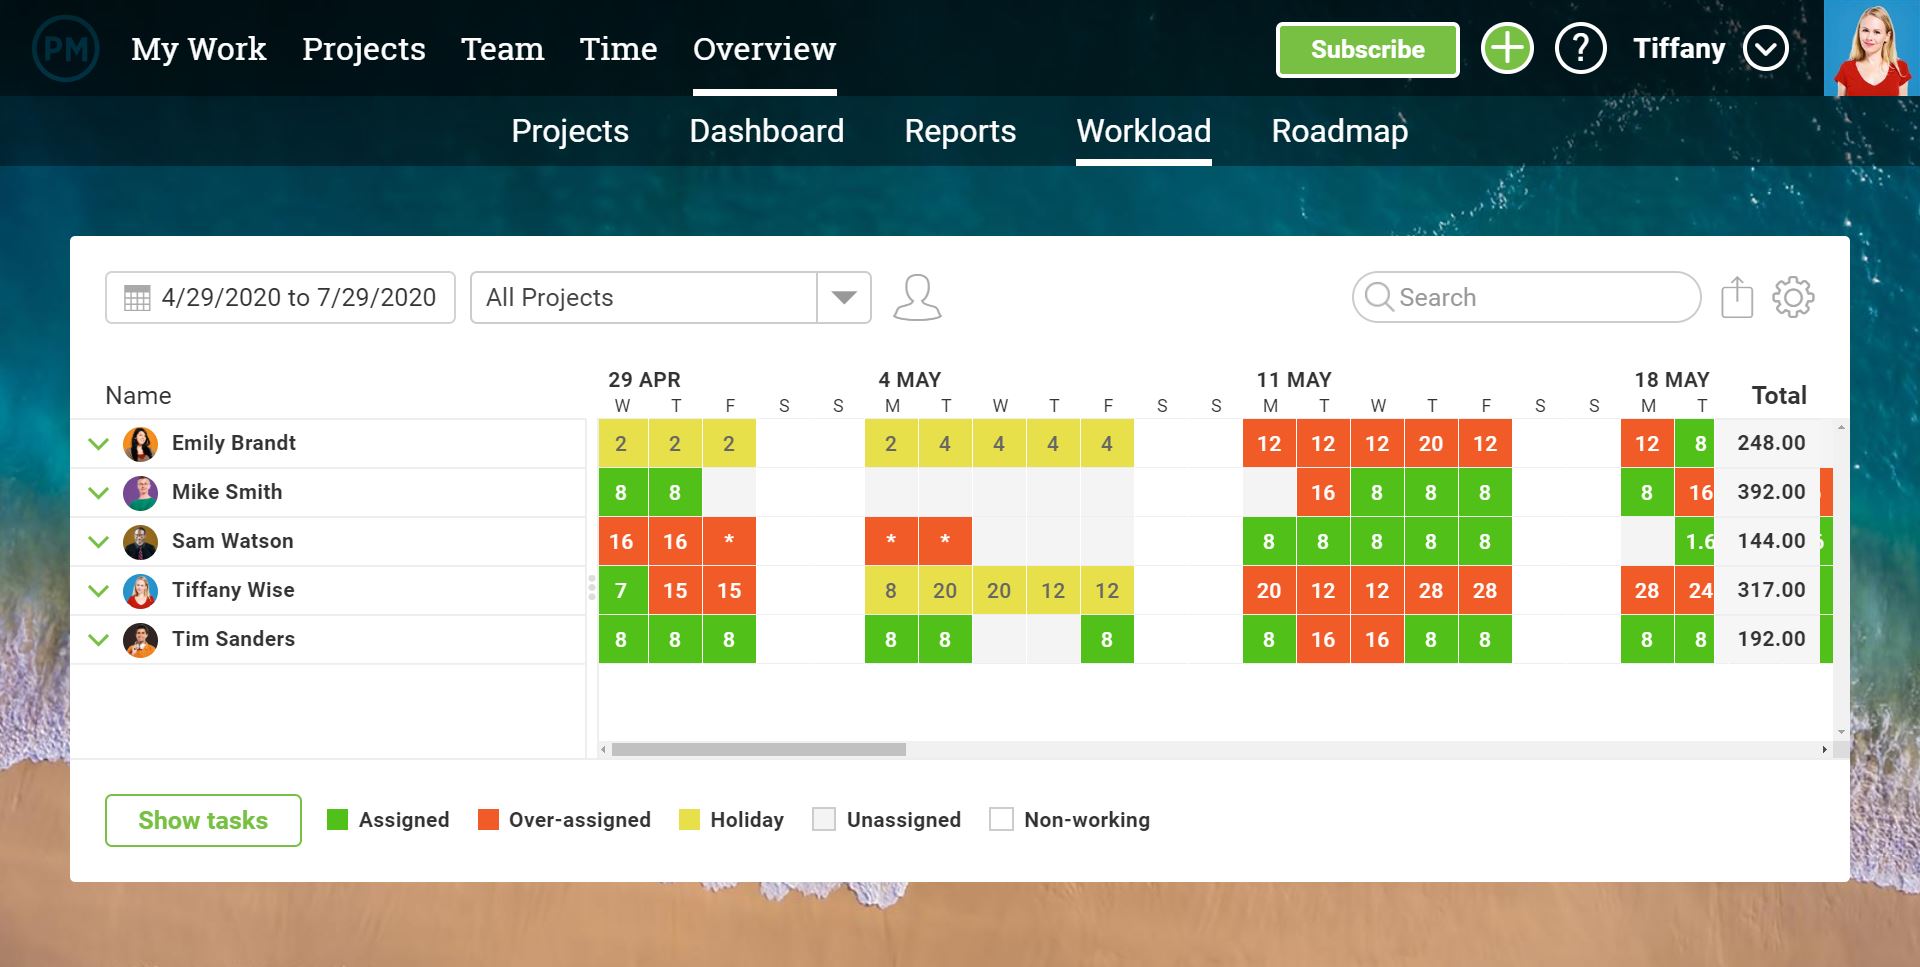Open the help question mark icon
Viewport: 1920px width, 967px height.
[1580, 47]
